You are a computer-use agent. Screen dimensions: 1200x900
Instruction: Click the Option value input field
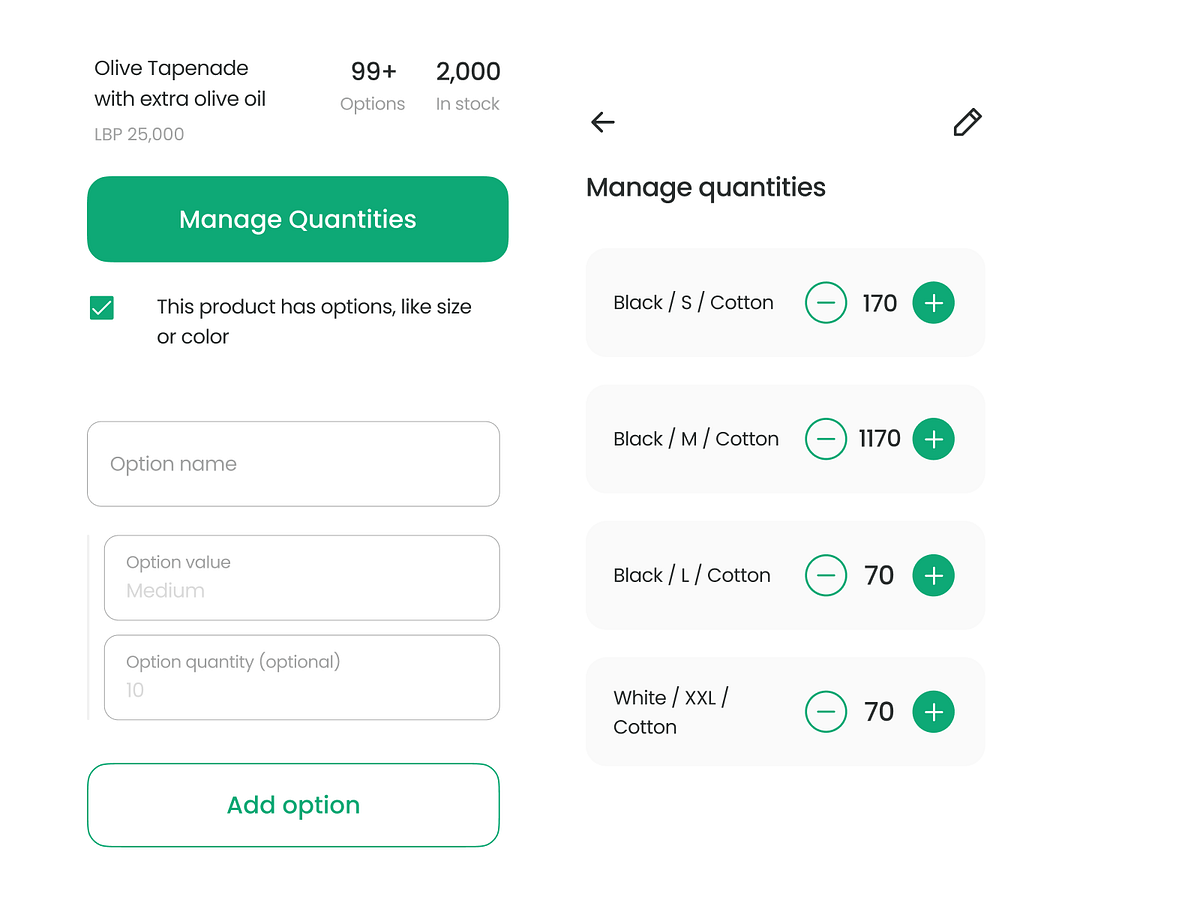click(302, 577)
